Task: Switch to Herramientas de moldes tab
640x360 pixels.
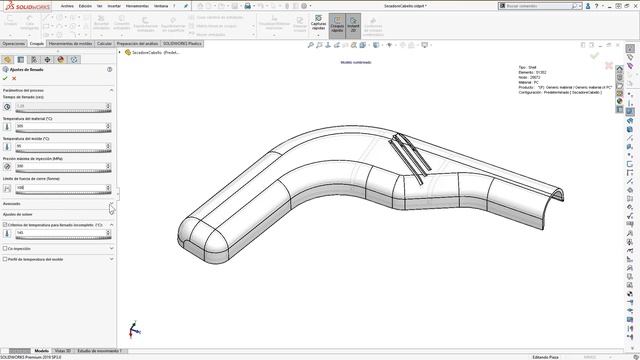Action: [71, 44]
